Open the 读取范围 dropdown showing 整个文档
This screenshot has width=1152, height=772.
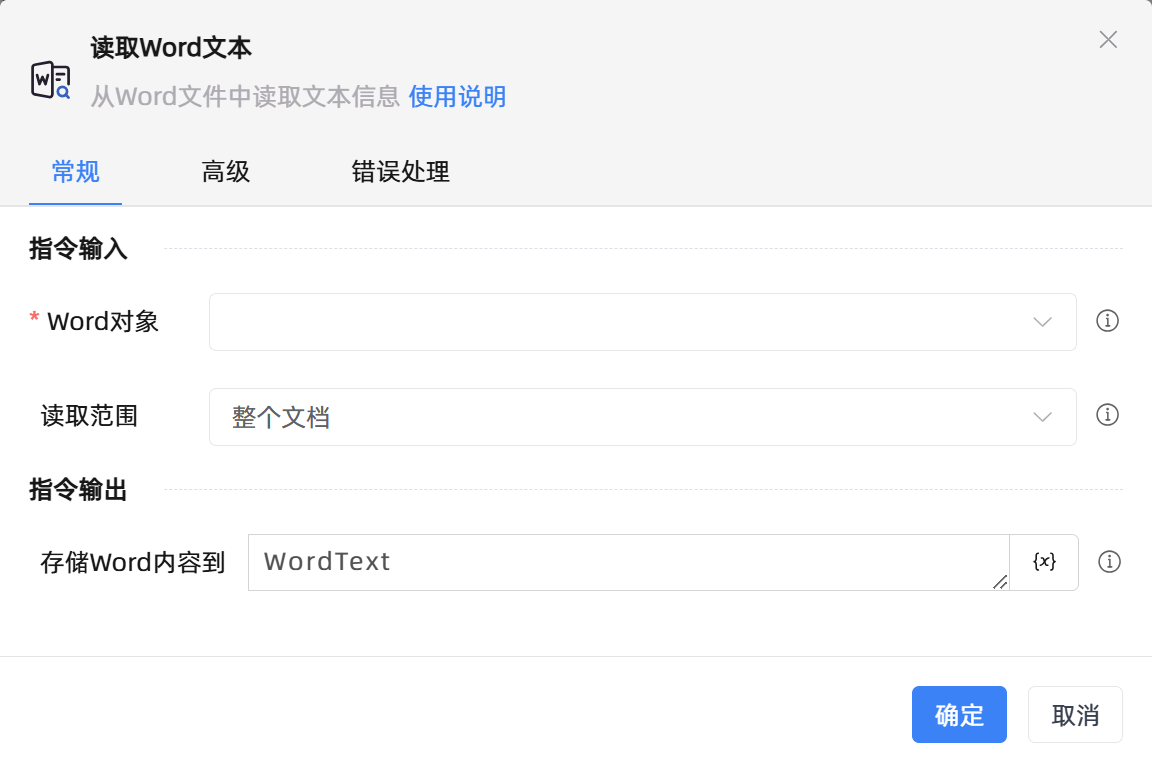coord(643,416)
